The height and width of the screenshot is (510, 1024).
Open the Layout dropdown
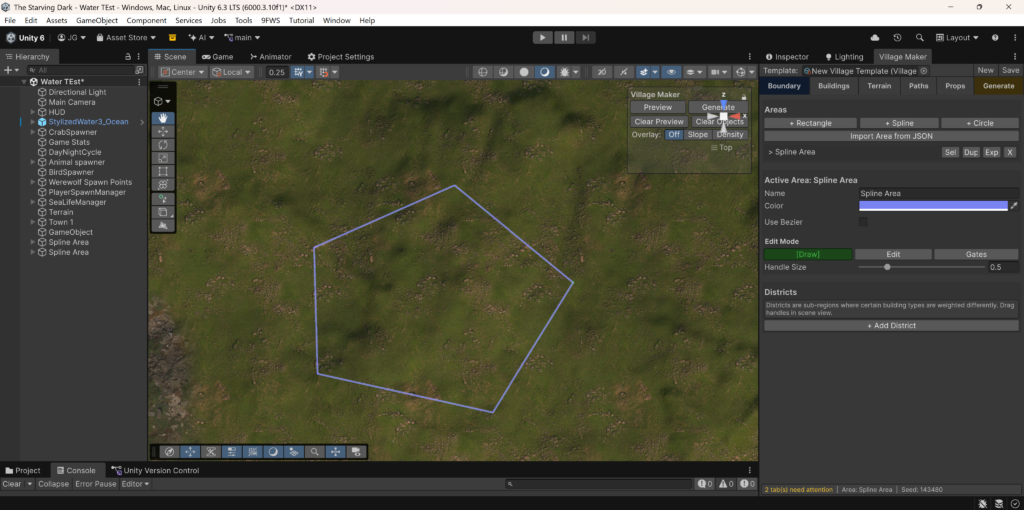coord(958,37)
